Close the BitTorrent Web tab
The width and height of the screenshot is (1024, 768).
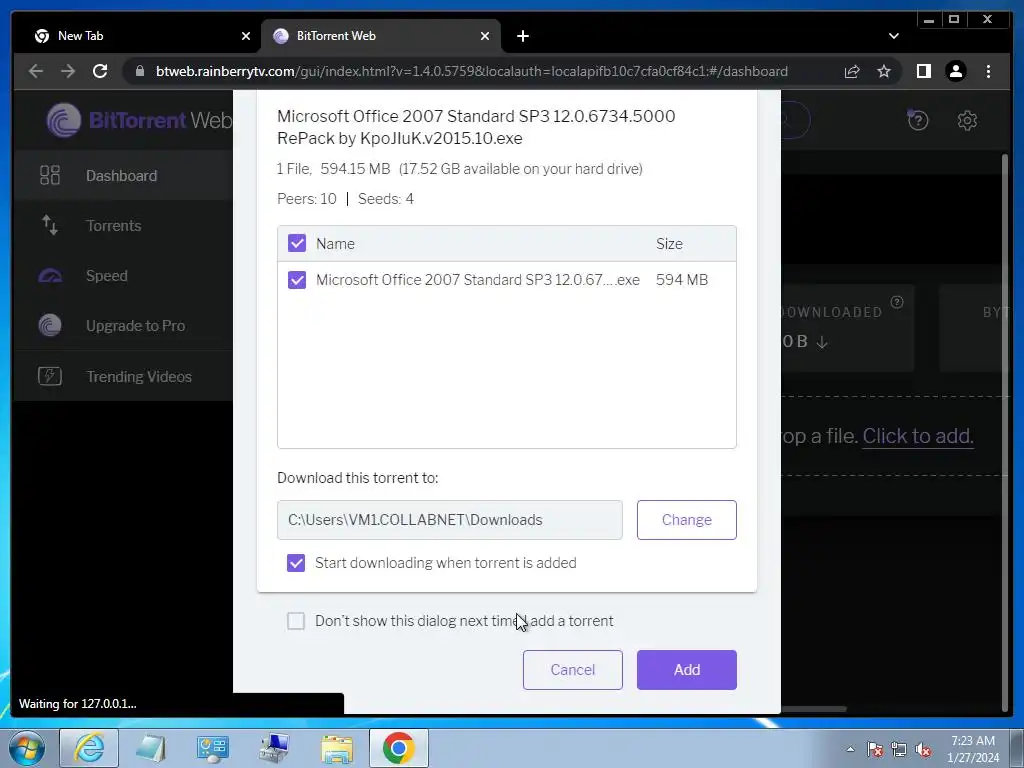485,36
